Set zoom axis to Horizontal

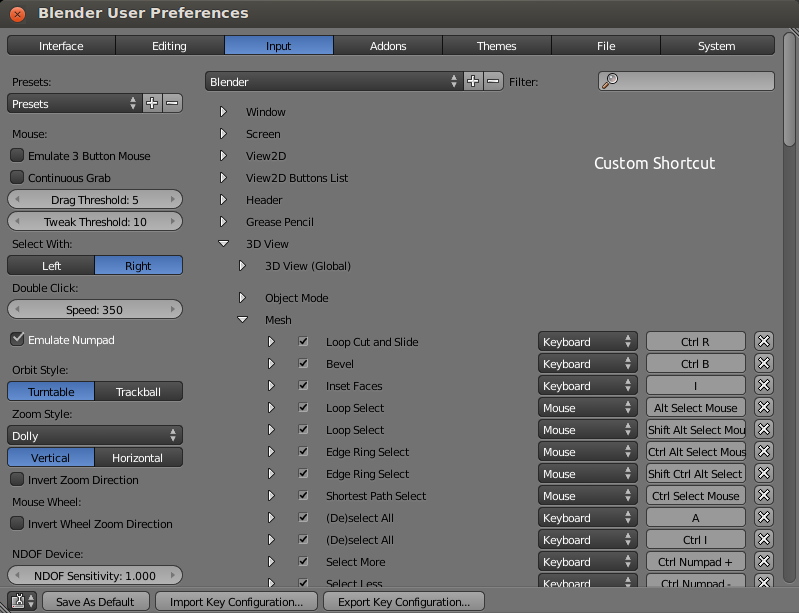pyautogui.click(x=138, y=458)
